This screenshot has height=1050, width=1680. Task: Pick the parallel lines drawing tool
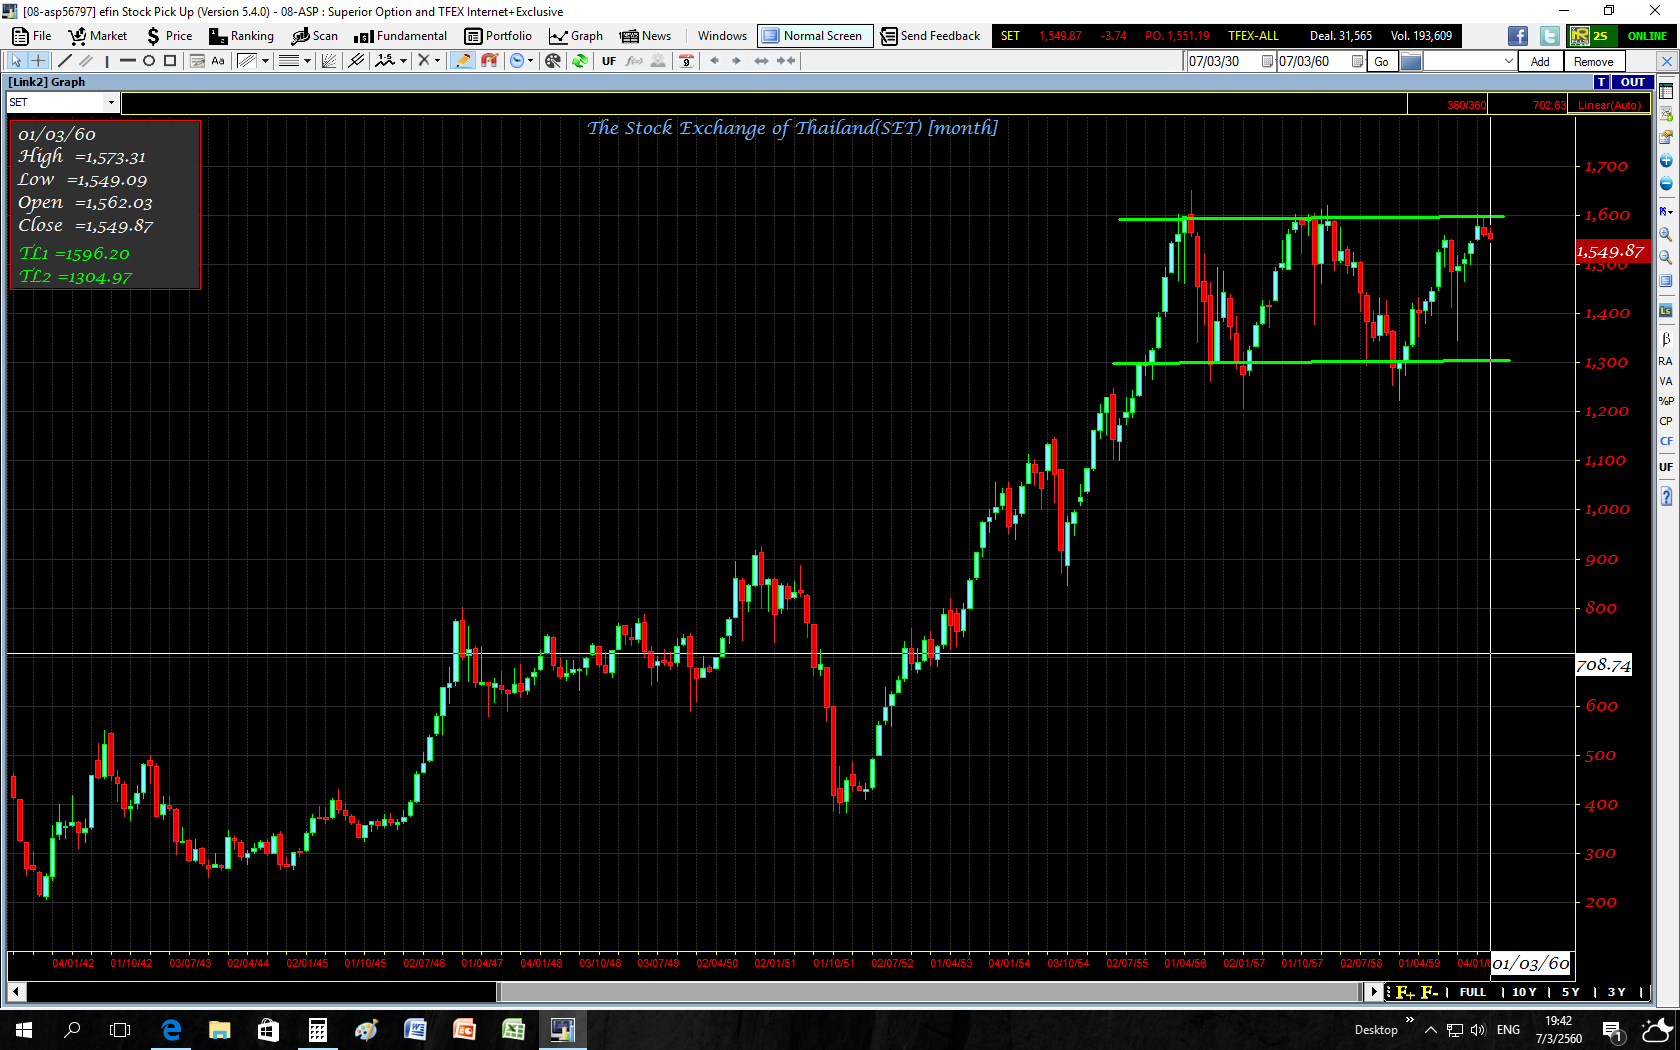click(86, 61)
